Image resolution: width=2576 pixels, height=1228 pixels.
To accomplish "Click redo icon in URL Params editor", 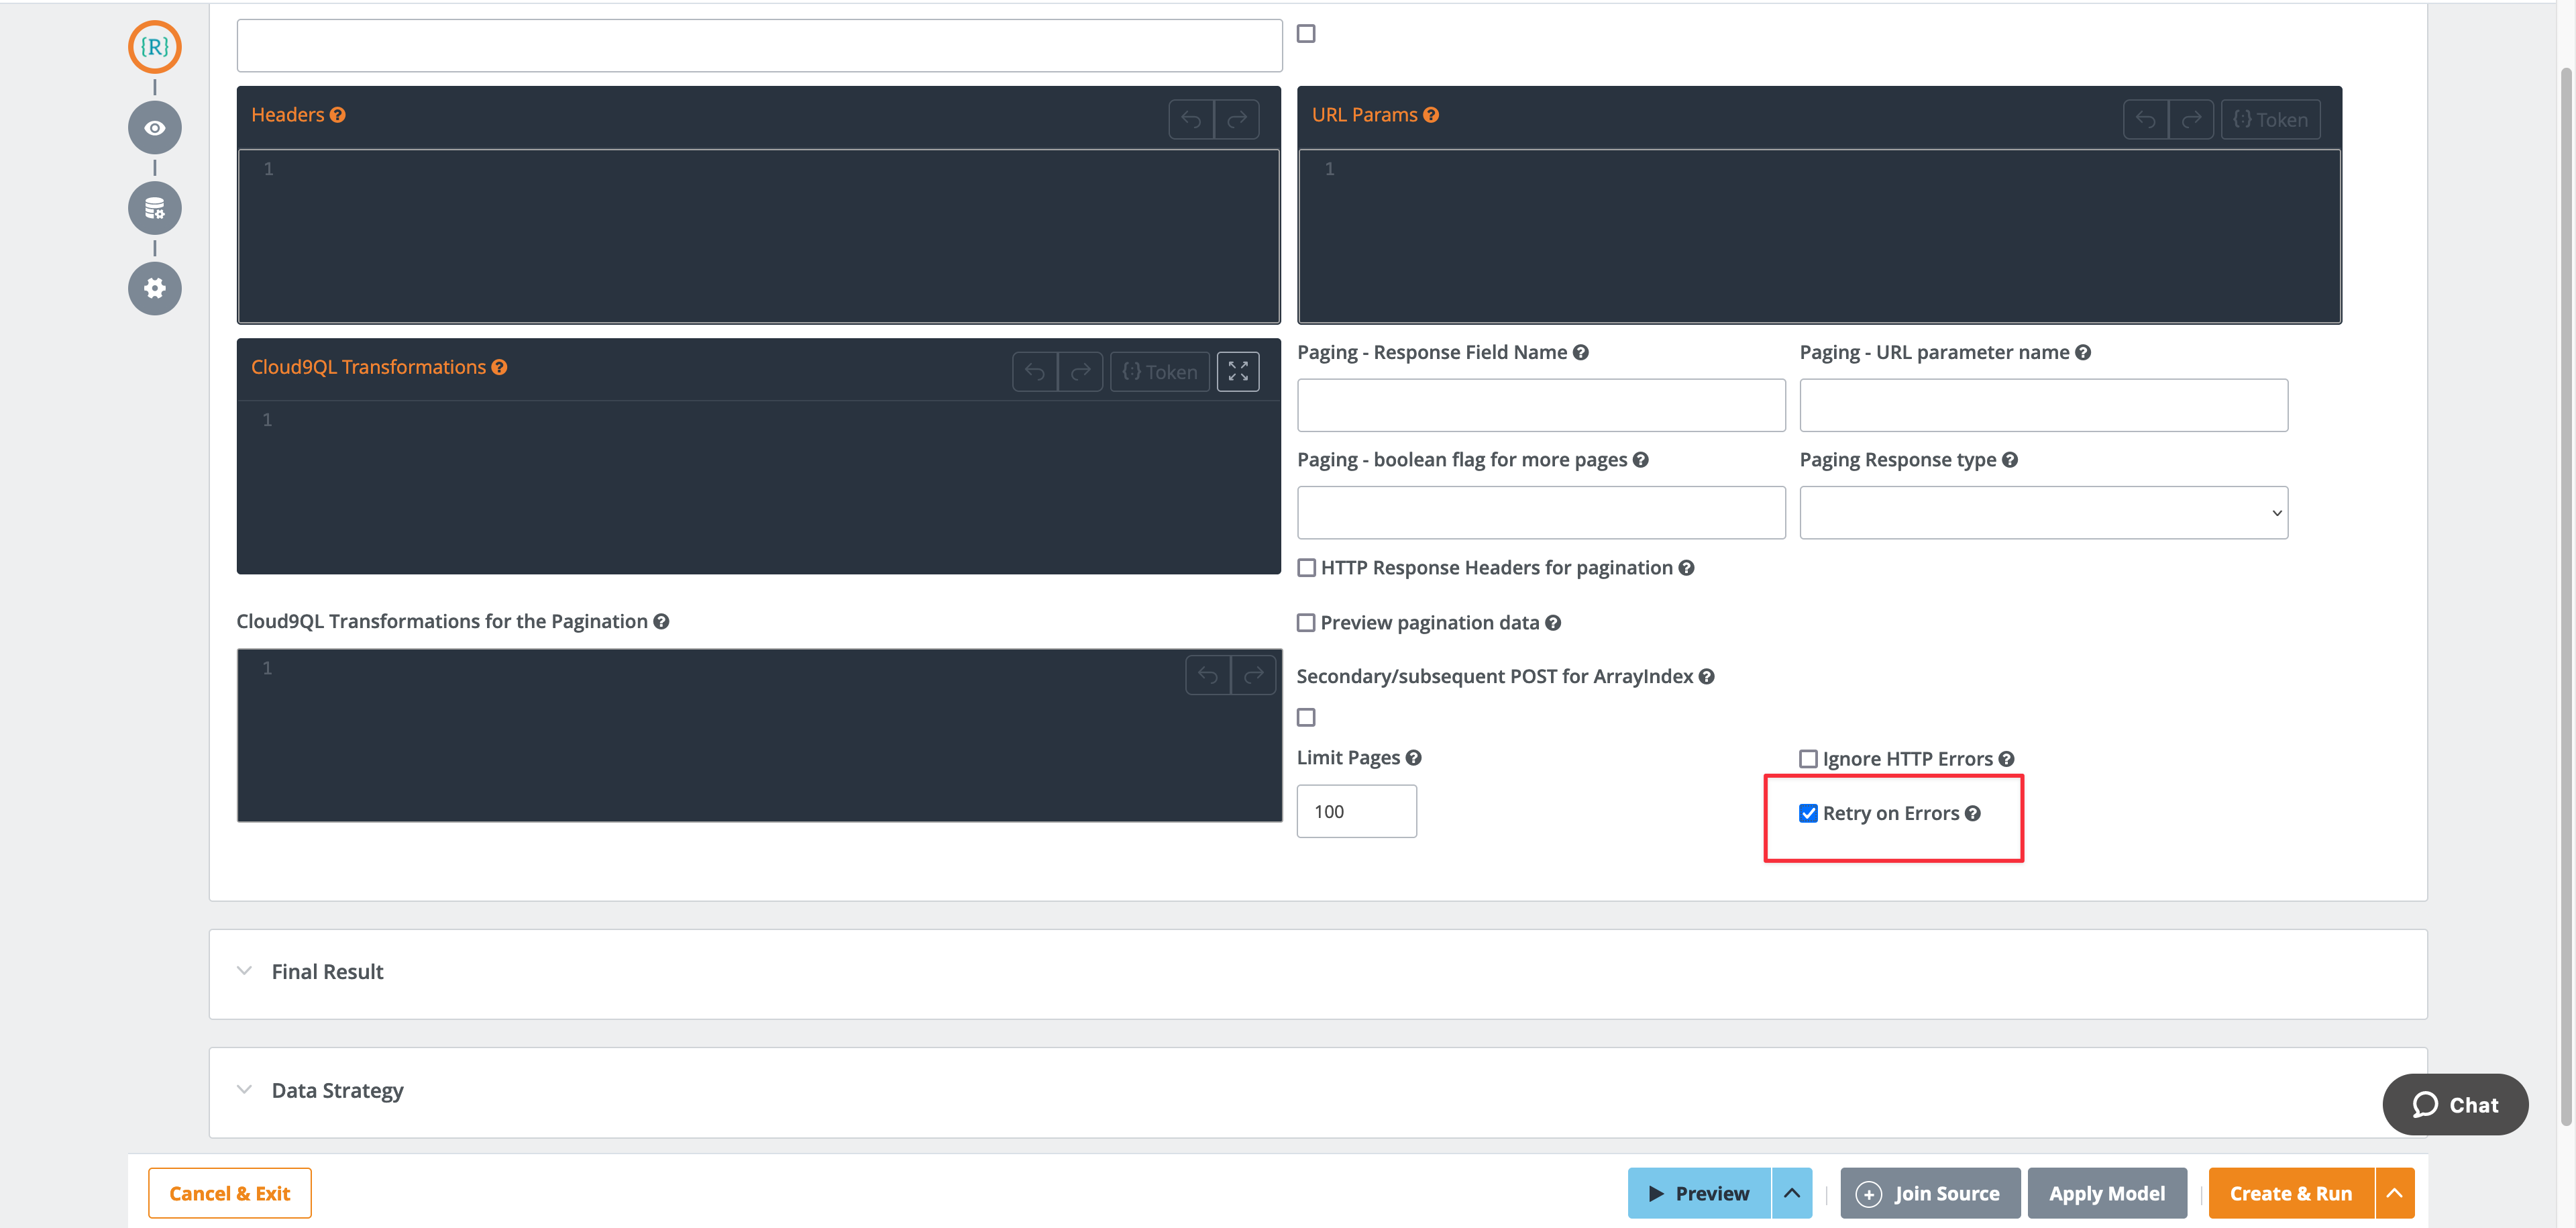I will pyautogui.click(x=2190, y=120).
